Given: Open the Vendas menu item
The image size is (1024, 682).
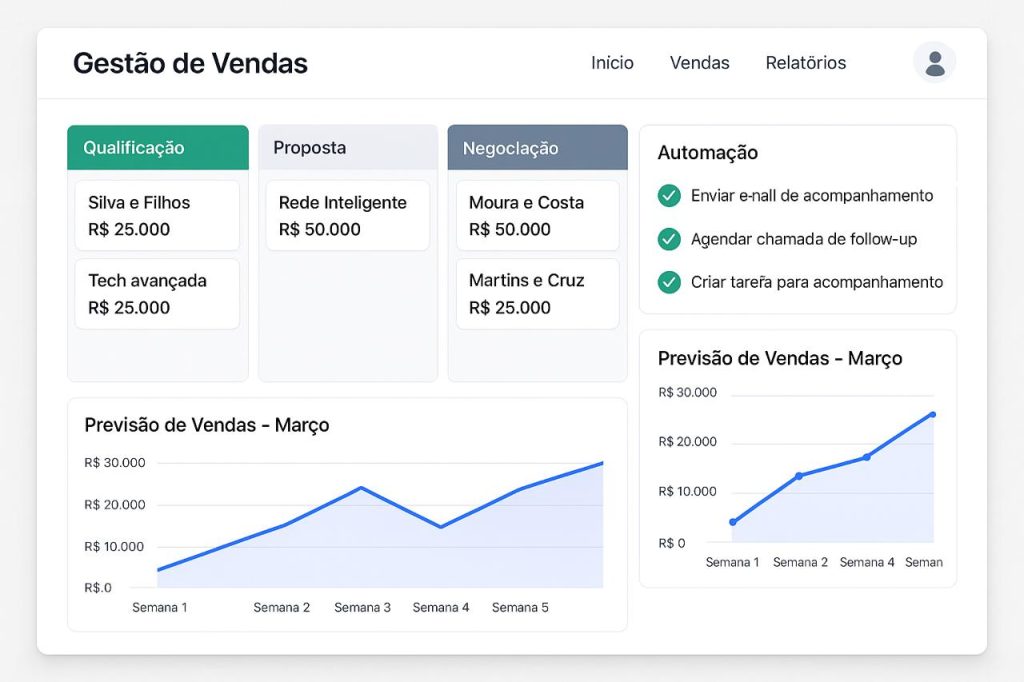Looking at the screenshot, I should click(x=699, y=63).
